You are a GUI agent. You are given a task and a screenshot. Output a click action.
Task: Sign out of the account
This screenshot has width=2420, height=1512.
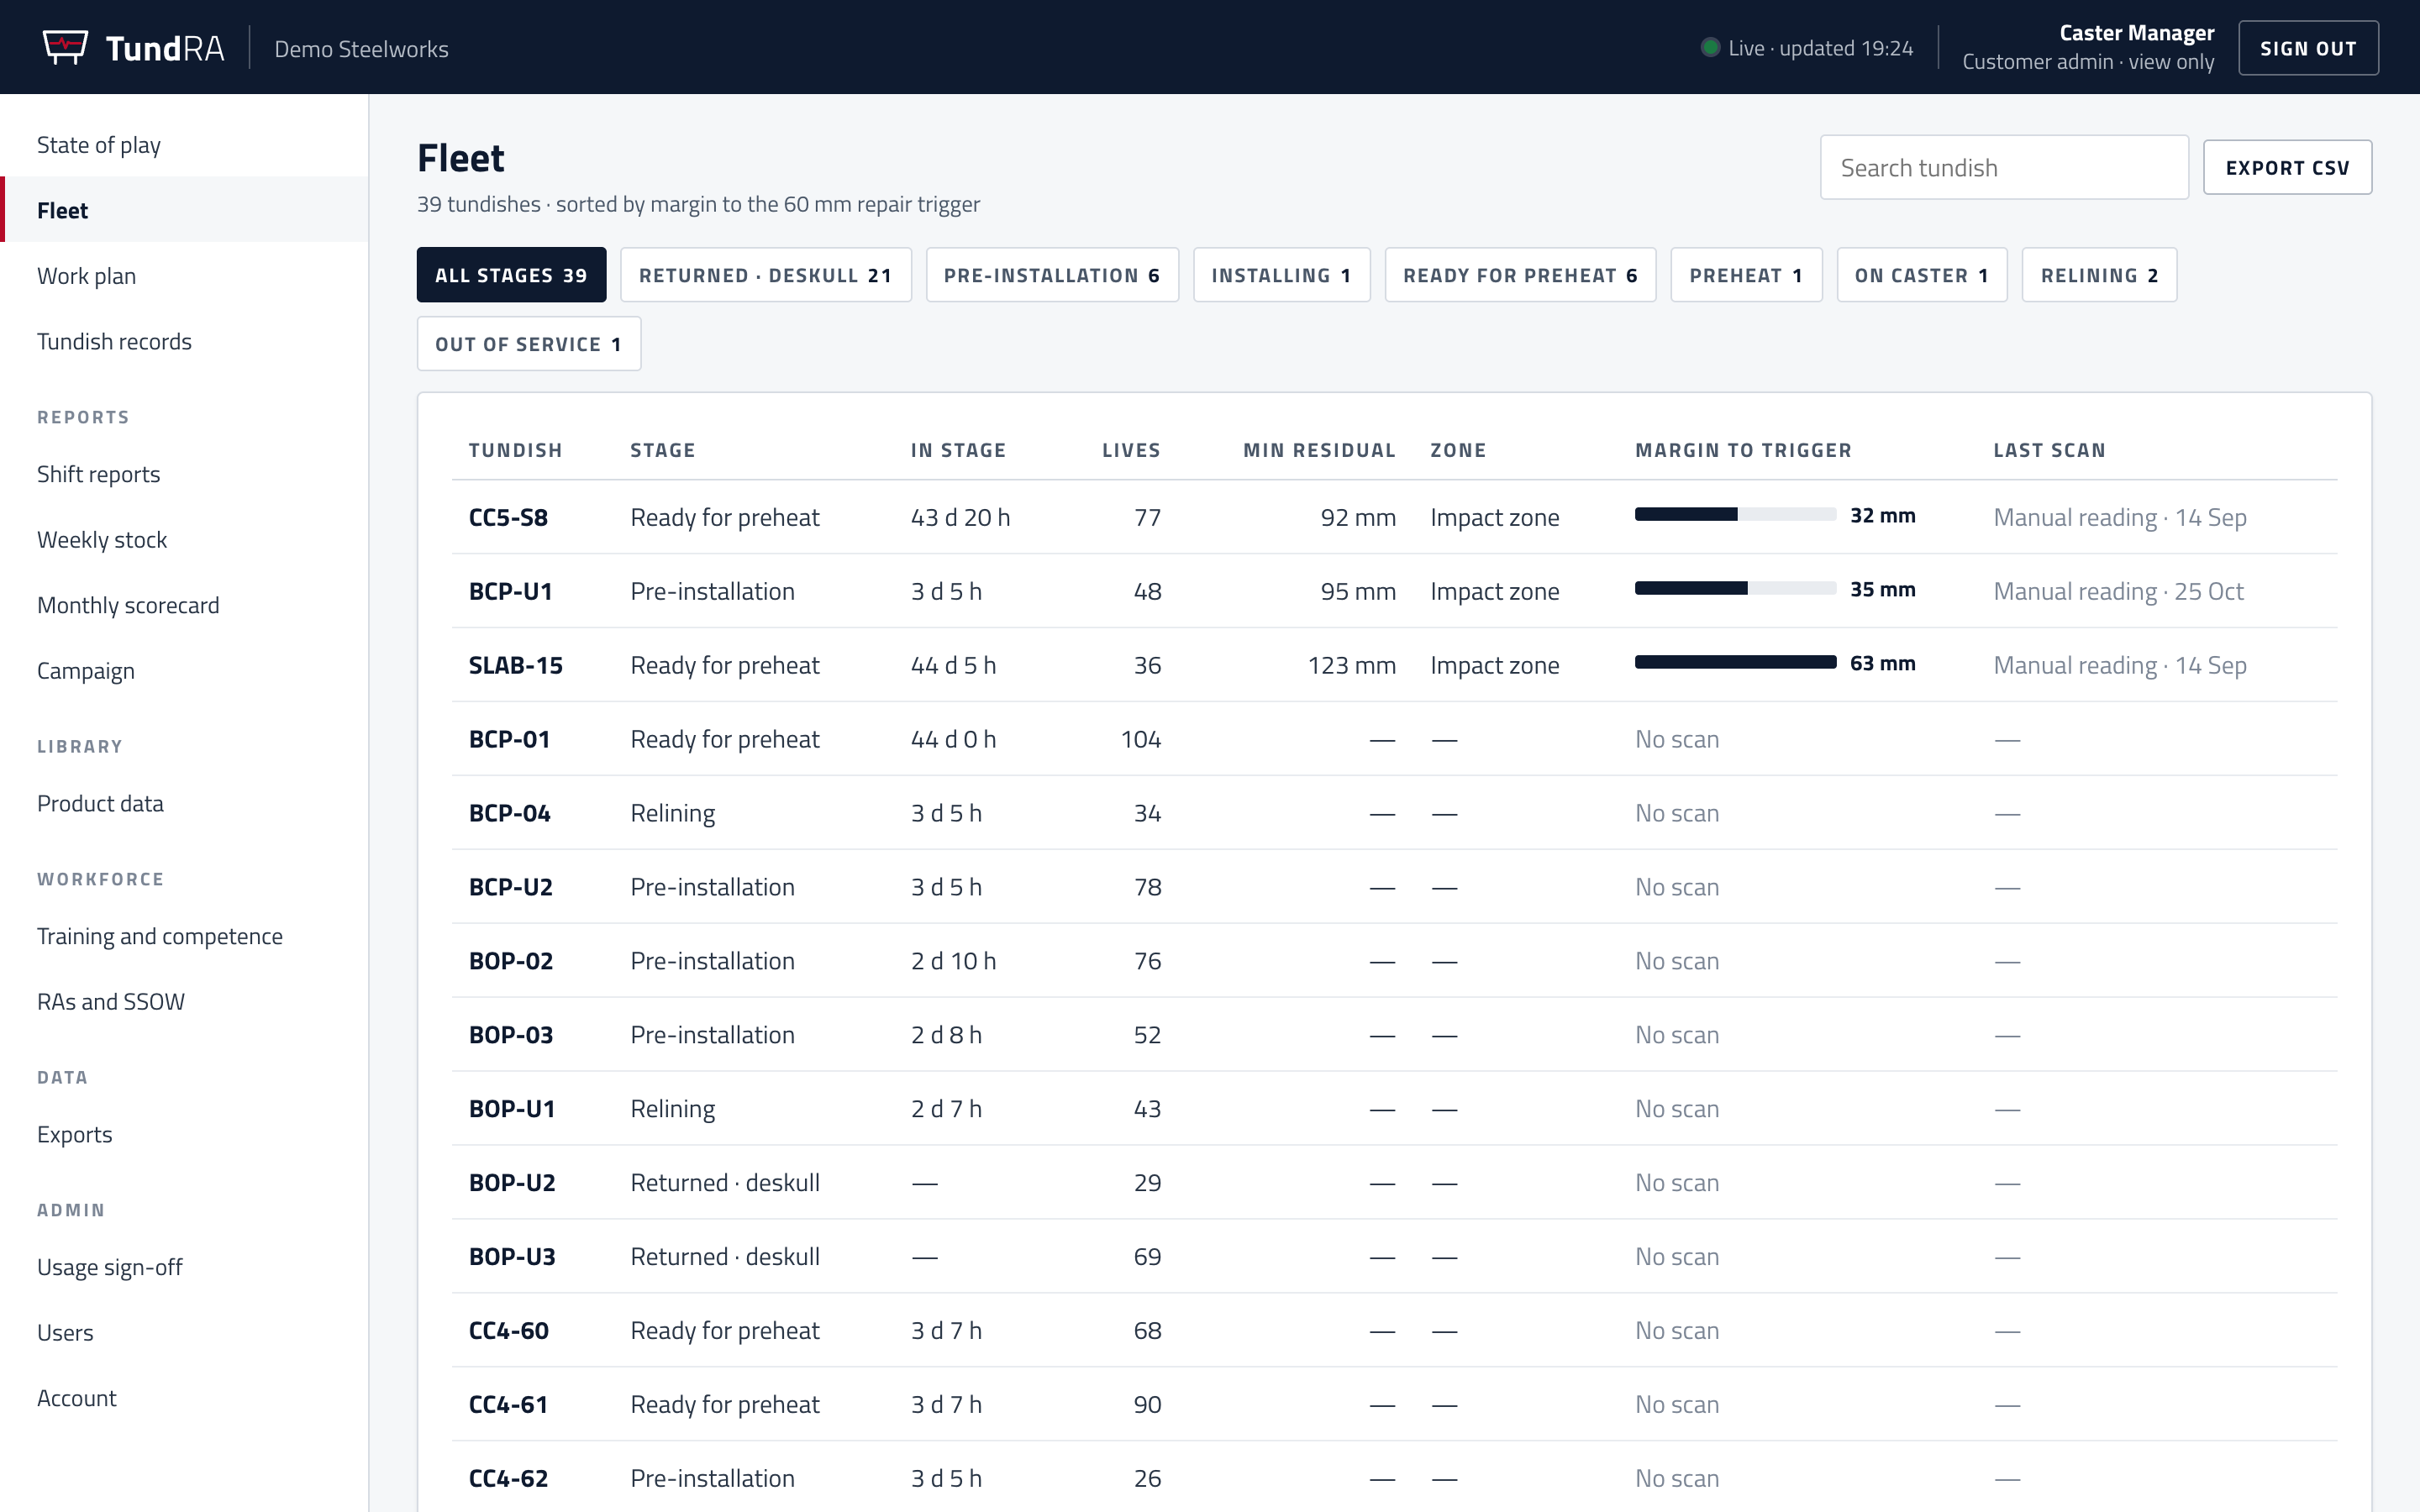pos(2308,48)
